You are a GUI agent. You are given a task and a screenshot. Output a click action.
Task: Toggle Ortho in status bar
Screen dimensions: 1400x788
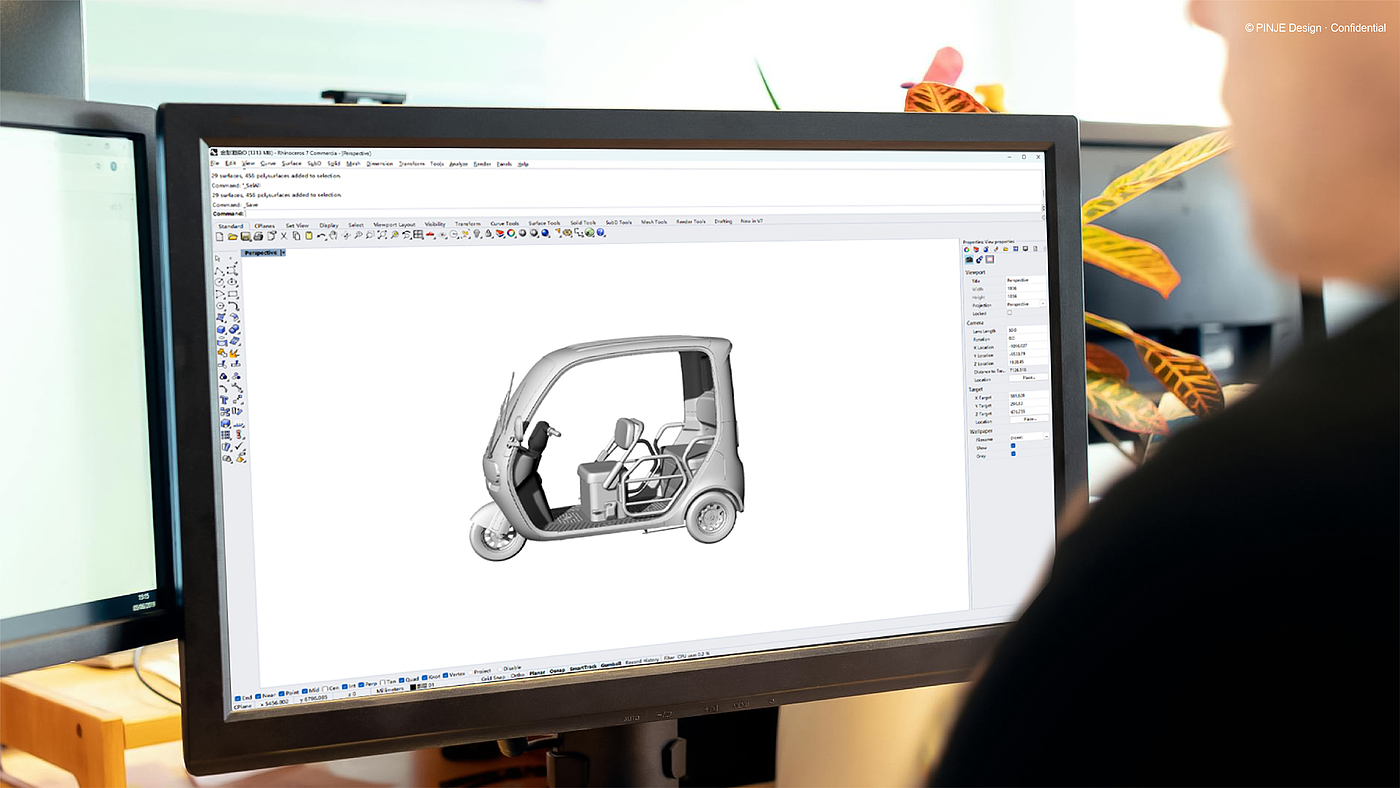[x=517, y=675]
